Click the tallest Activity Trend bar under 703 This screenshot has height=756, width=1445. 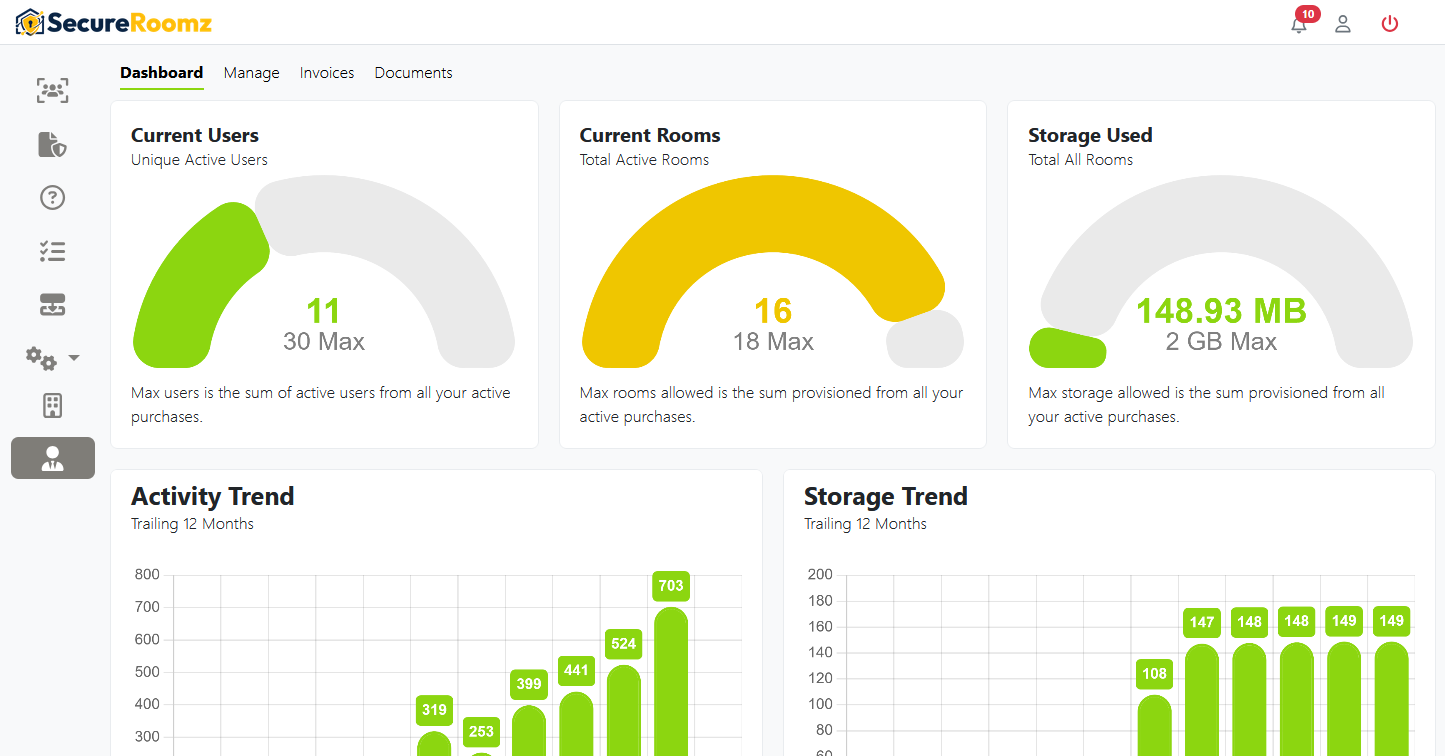[671, 682]
